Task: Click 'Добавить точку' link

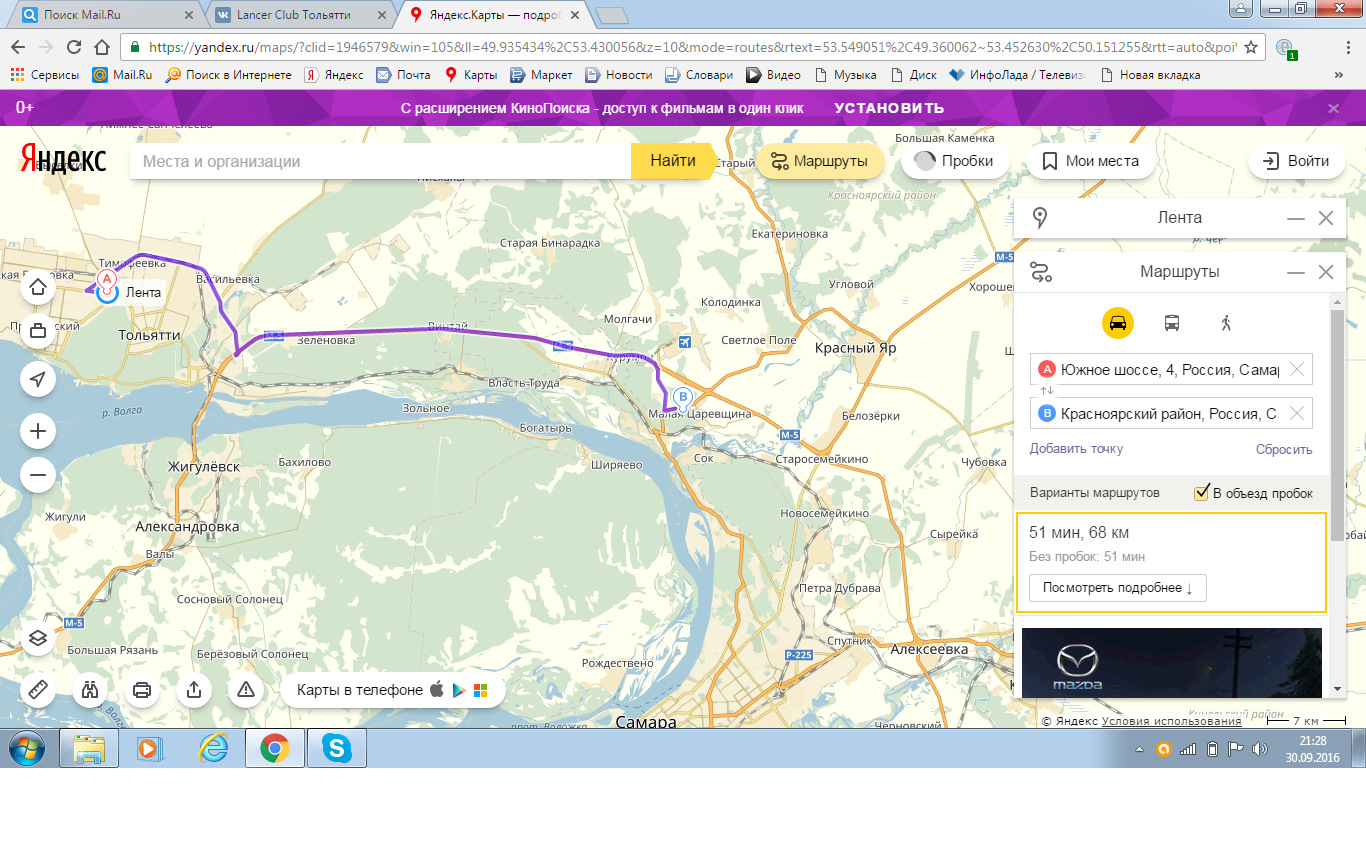Action: pyautogui.click(x=1076, y=449)
